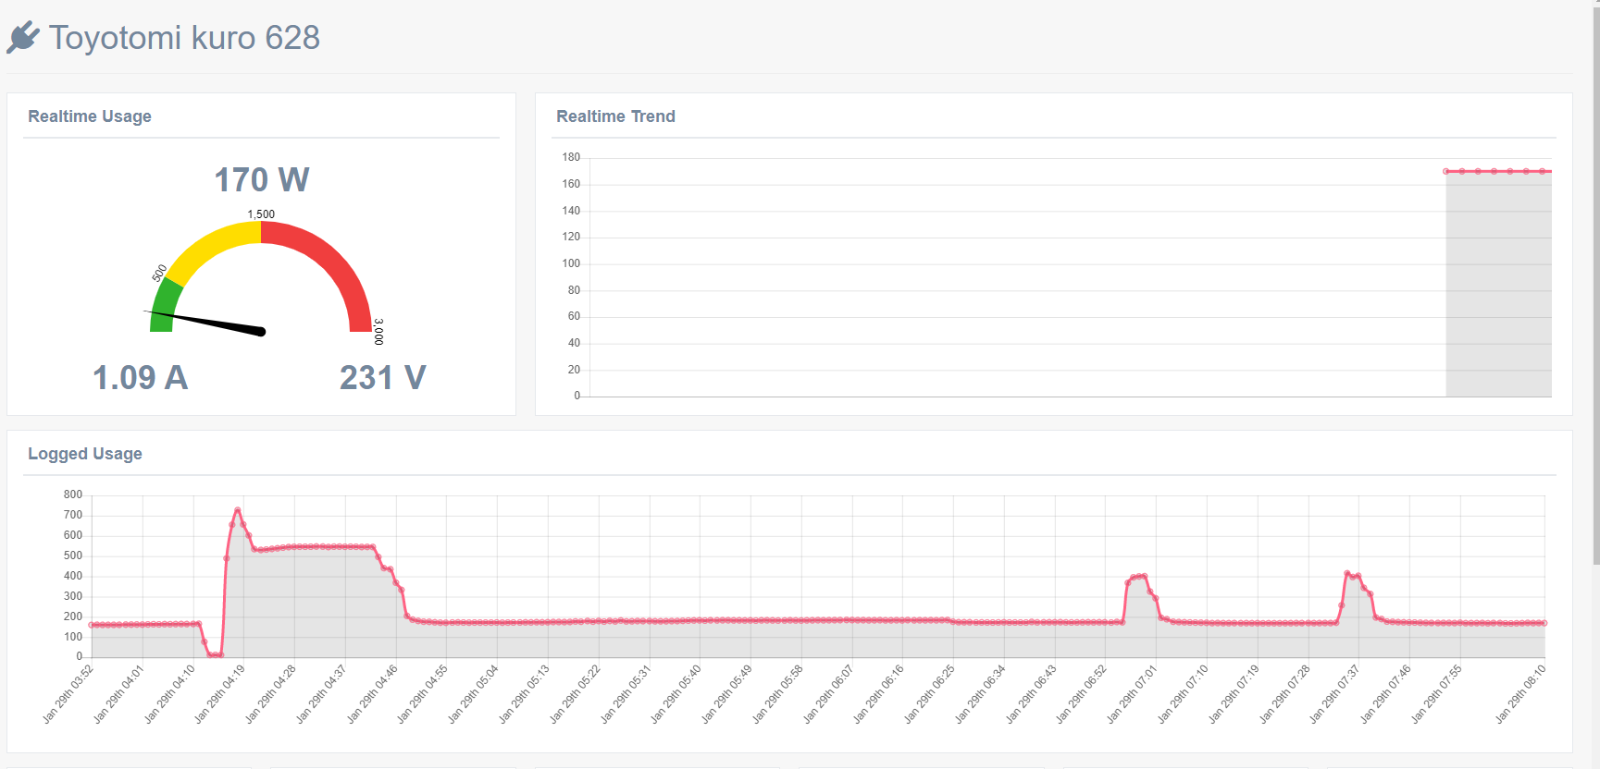Click the 700 W peak in Logged Usage
This screenshot has height=769, width=1600.
point(237,510)
